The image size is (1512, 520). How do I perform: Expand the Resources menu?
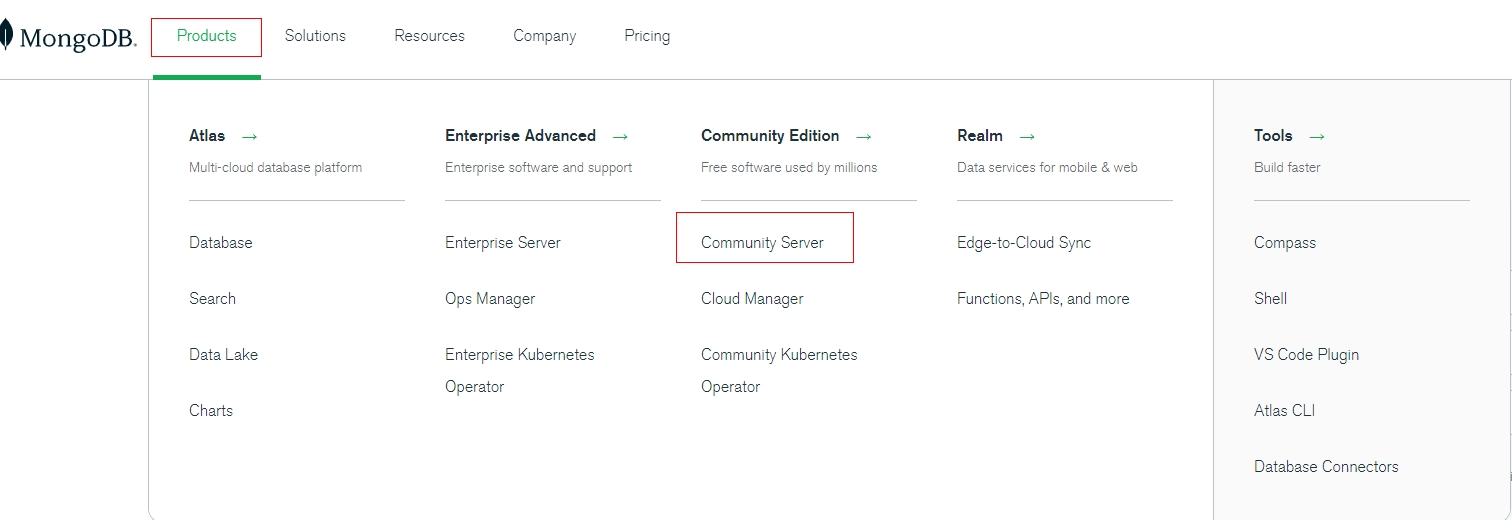pyautogui.click(x=429, y=36)
